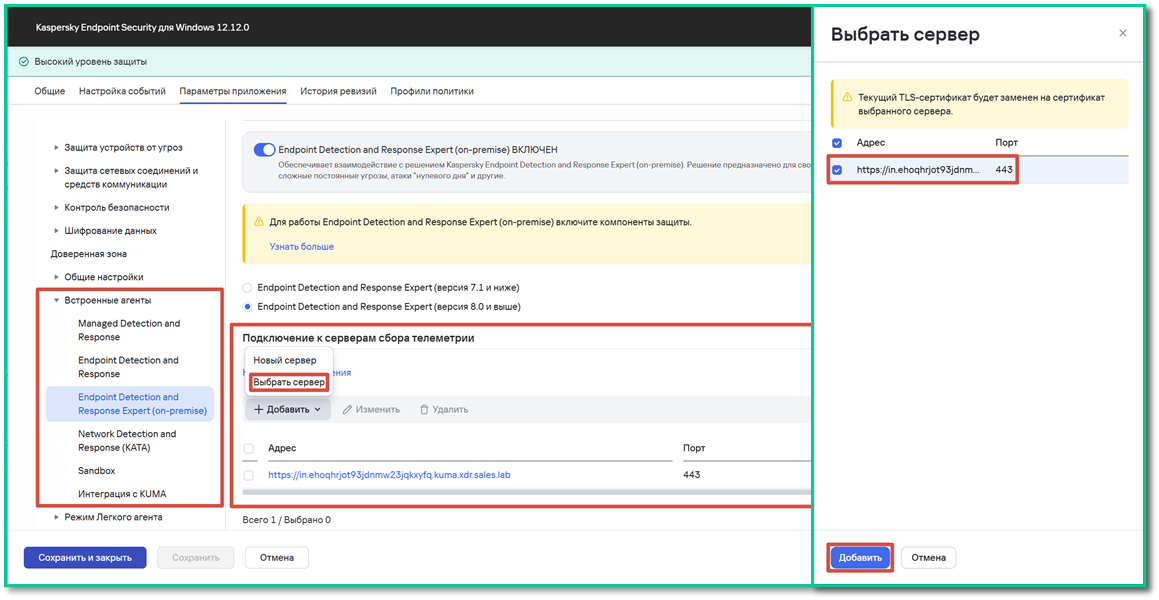Check the select-all box in the telemetry server table
This screenshot has width=1159, height=600.
pos(248,449)
